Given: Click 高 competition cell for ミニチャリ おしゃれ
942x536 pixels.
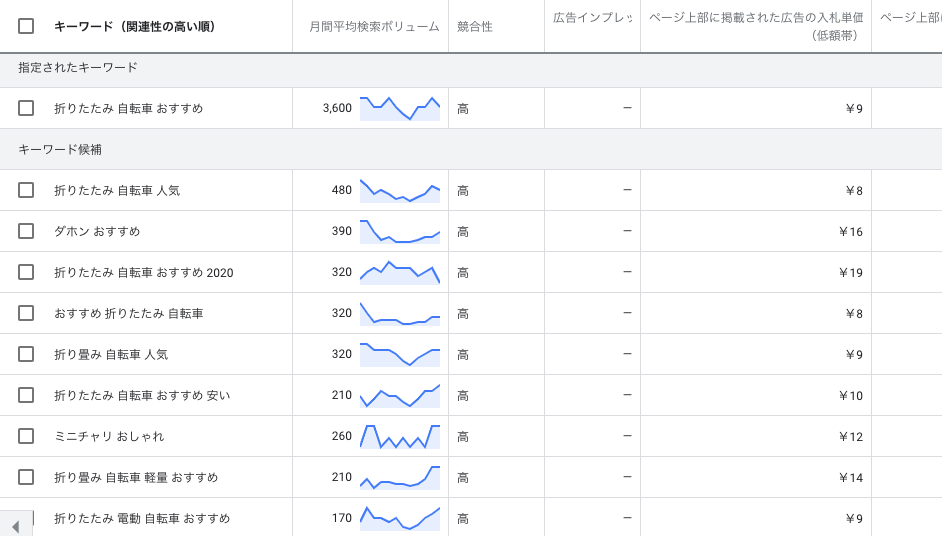Looking at the screenshot, I should coord(463,437).
